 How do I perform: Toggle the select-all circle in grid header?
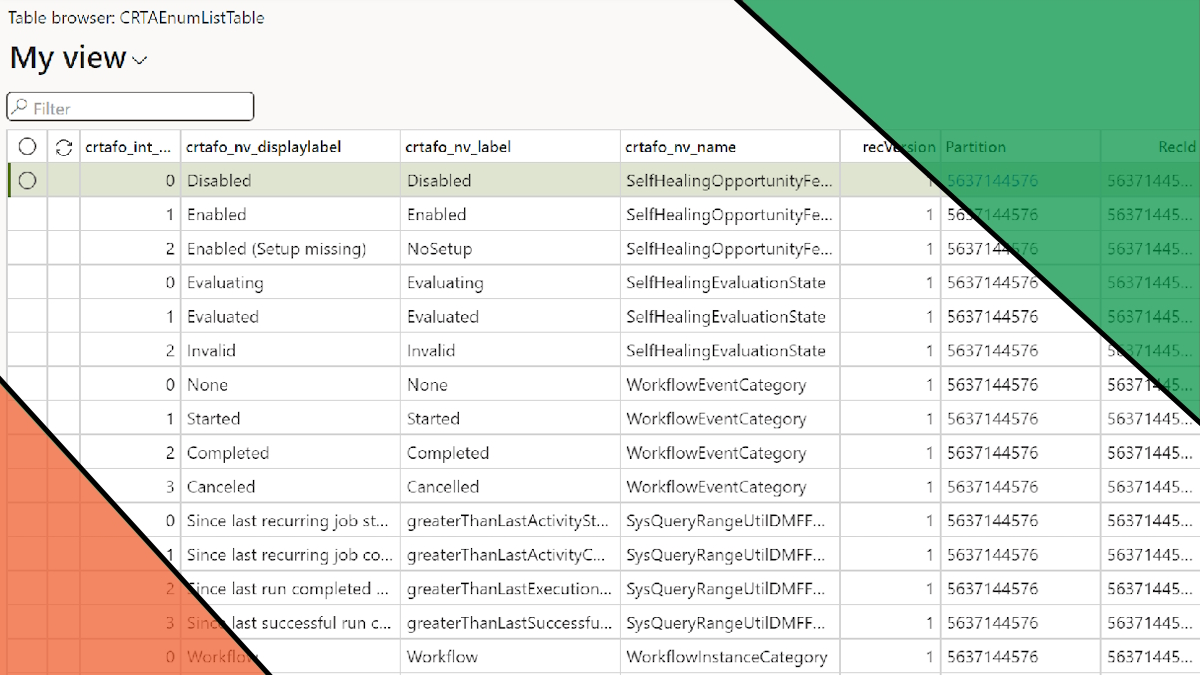28,147
